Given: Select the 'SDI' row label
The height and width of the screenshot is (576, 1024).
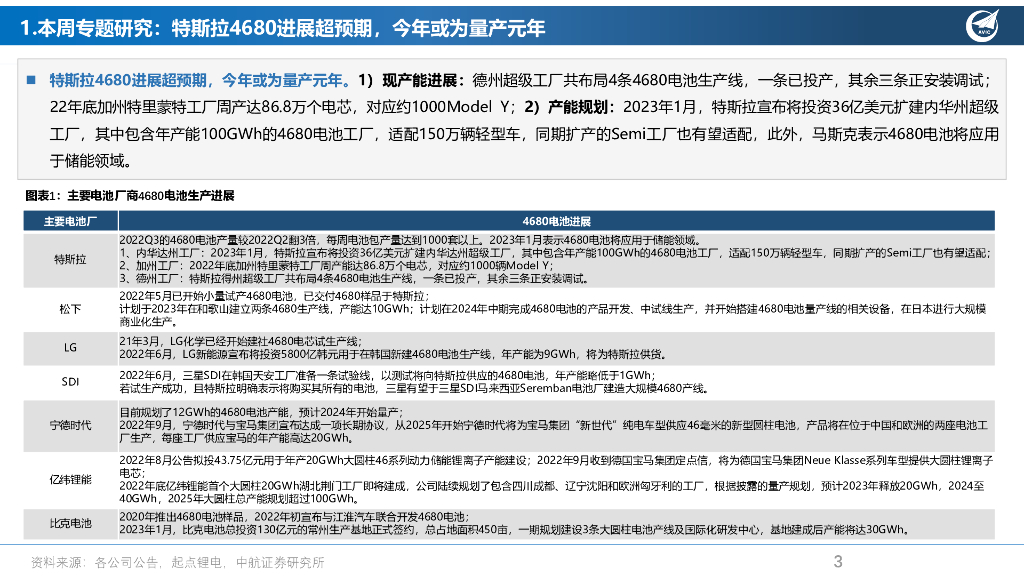Looking at the screenshot, I should (71, 382).
